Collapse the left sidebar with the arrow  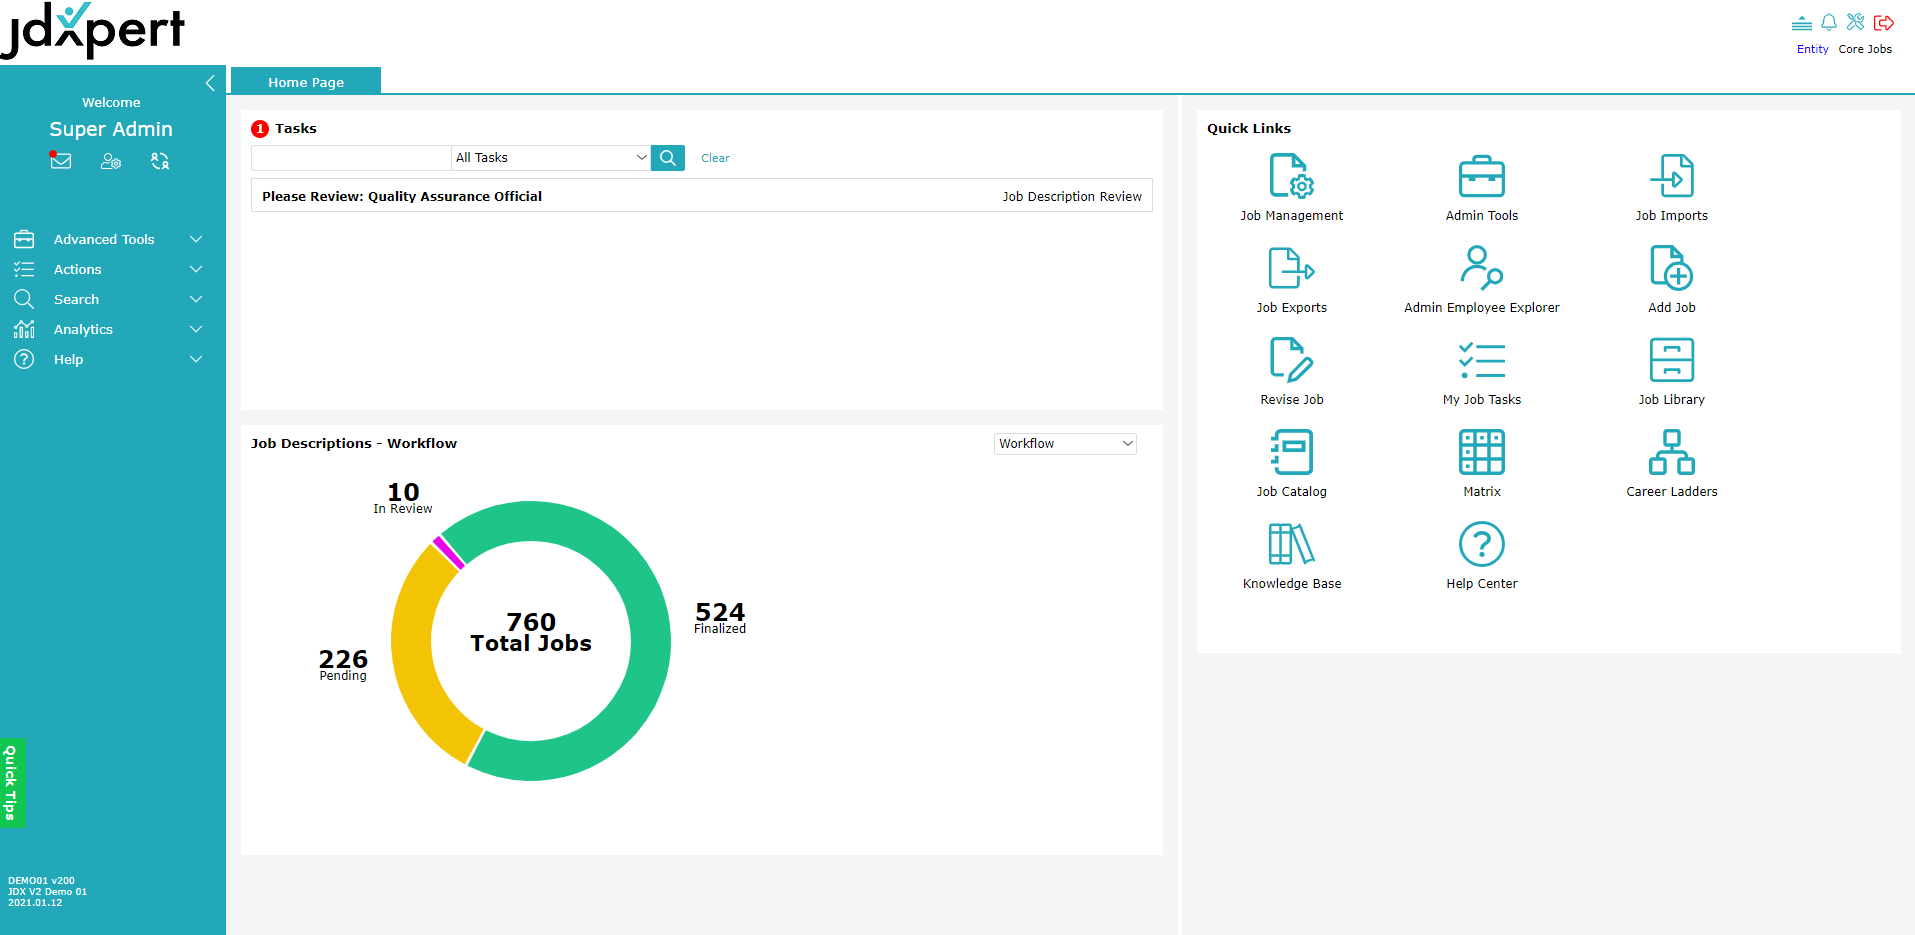coord(210,83)
